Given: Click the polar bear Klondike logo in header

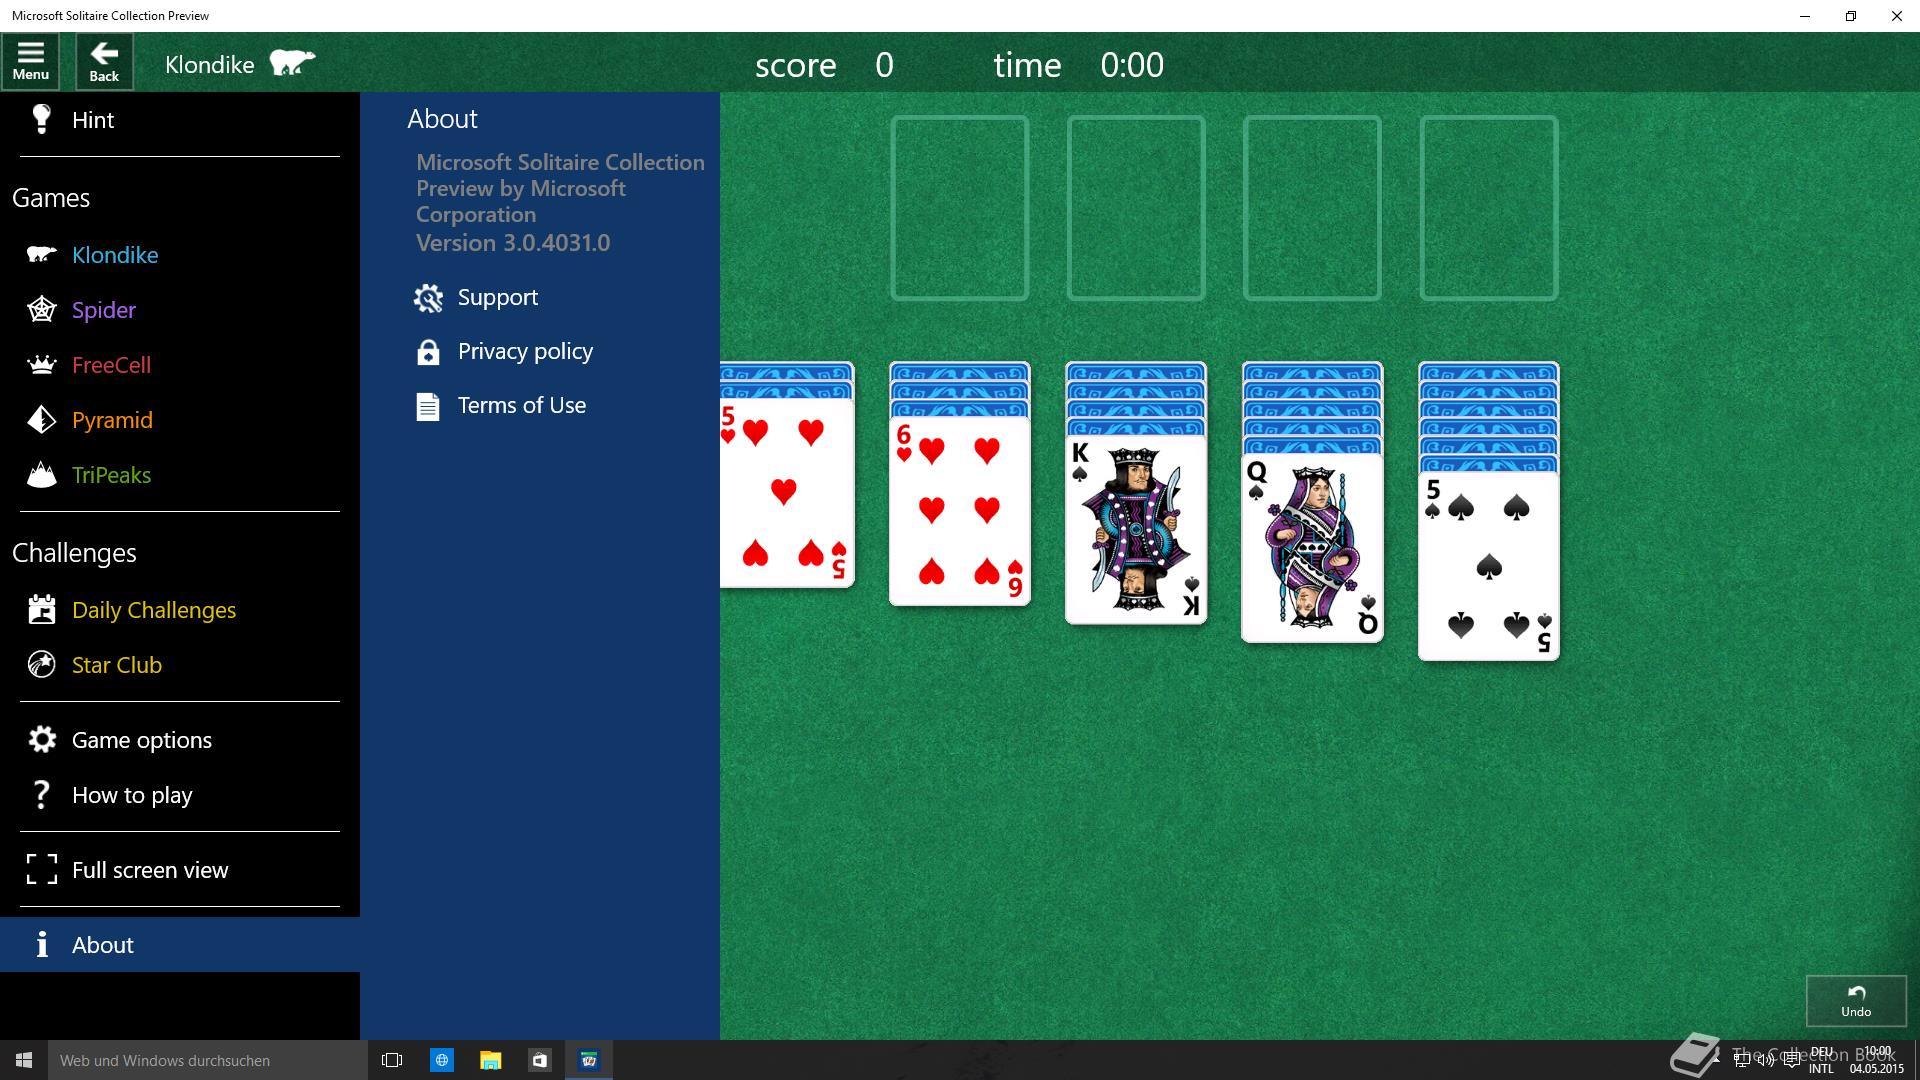Looking at the screenshot, I should [x=292, y=64].
